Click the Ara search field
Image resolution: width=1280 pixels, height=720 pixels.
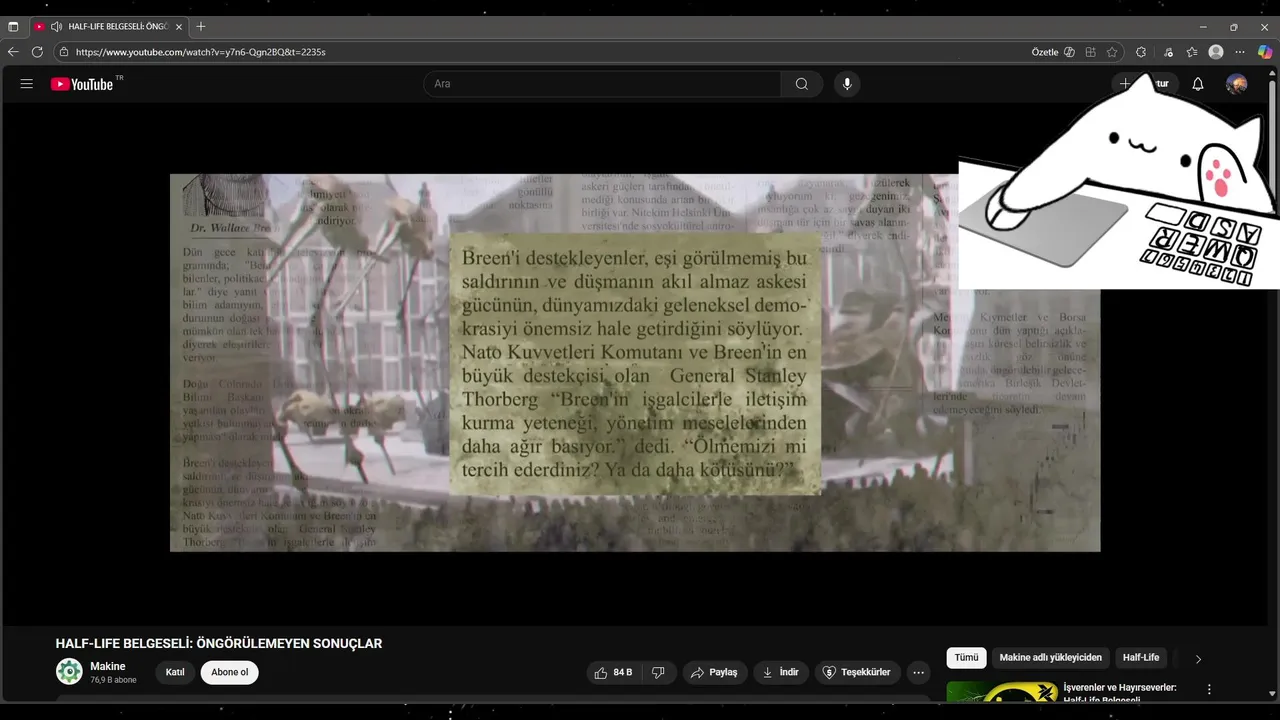[x=602, y=84]
